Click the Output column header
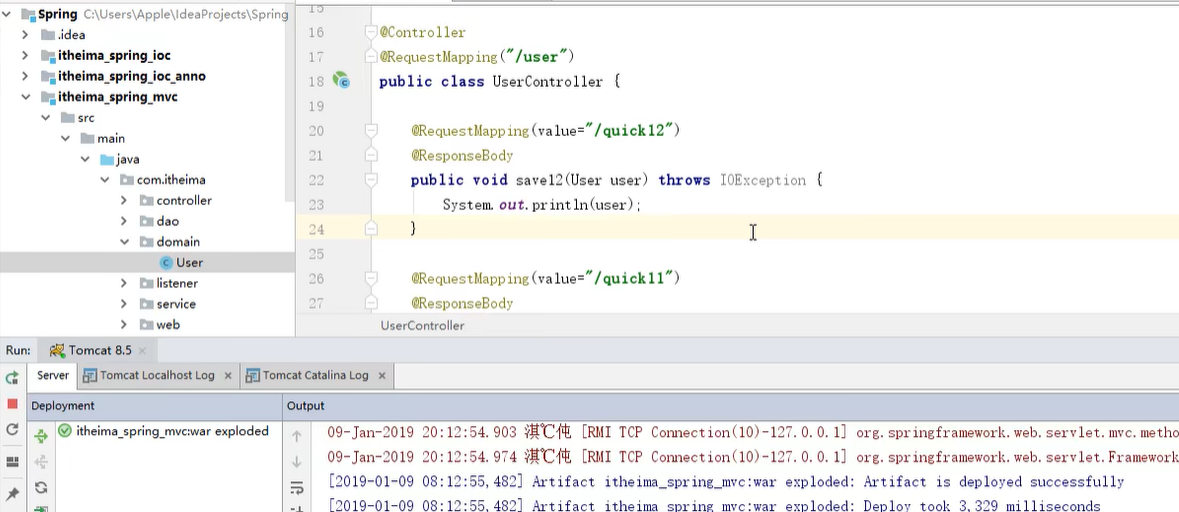 click(305, 406)
